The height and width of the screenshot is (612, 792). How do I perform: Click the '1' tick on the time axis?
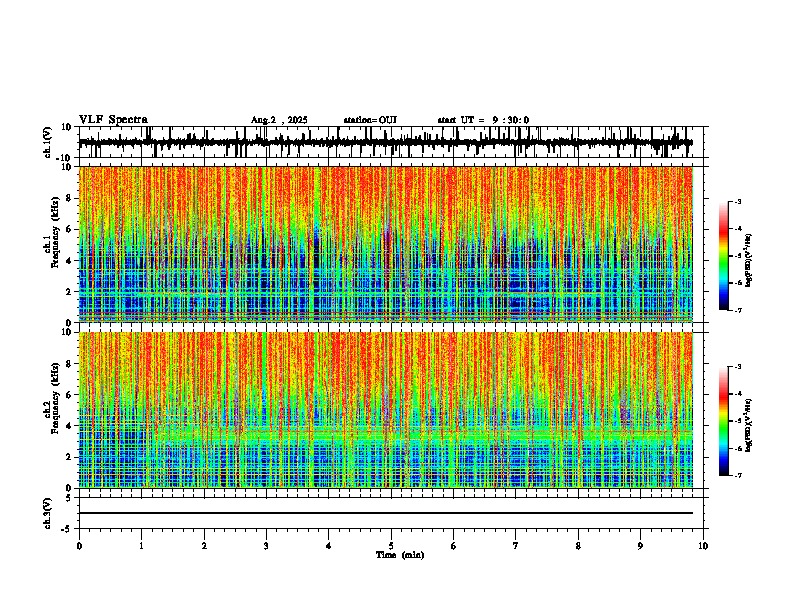tap(141, 546)
